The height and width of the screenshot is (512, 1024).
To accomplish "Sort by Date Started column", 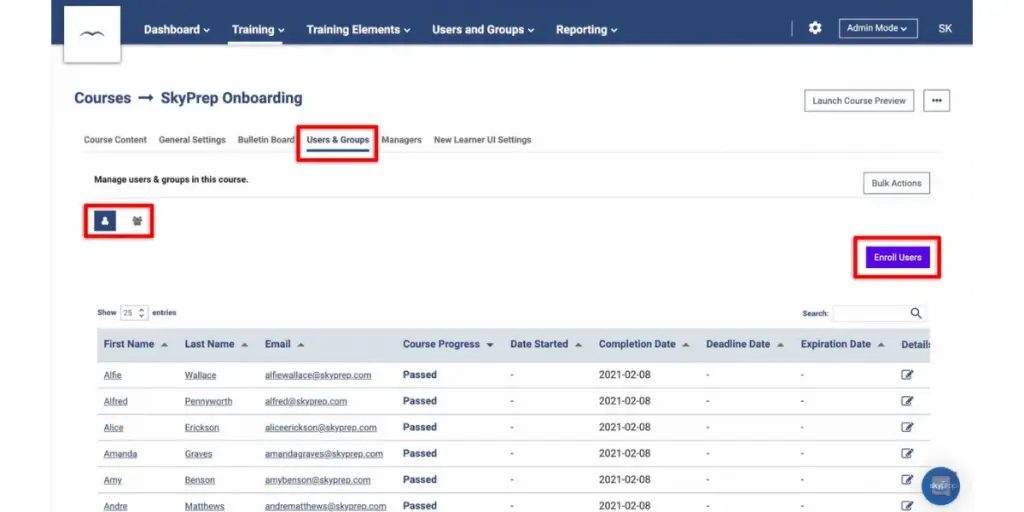I will click(x=546, y=344).
